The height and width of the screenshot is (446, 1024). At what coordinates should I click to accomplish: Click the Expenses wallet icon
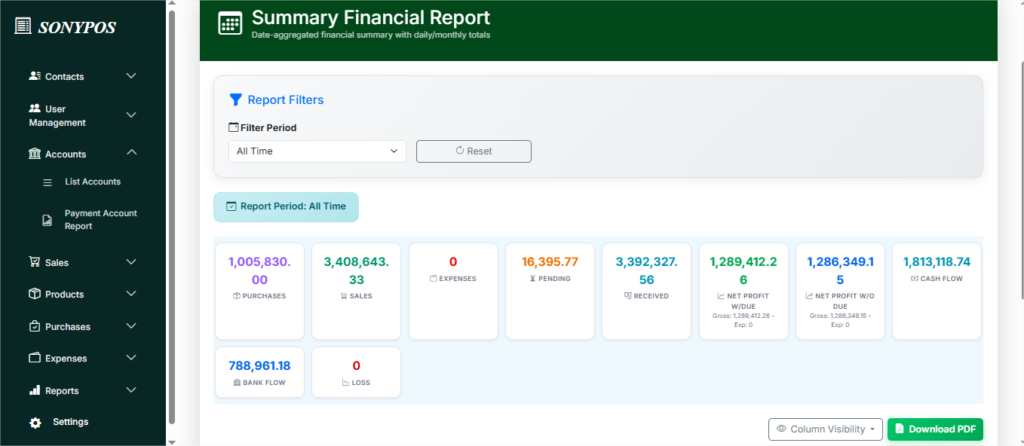click(35, 358)
